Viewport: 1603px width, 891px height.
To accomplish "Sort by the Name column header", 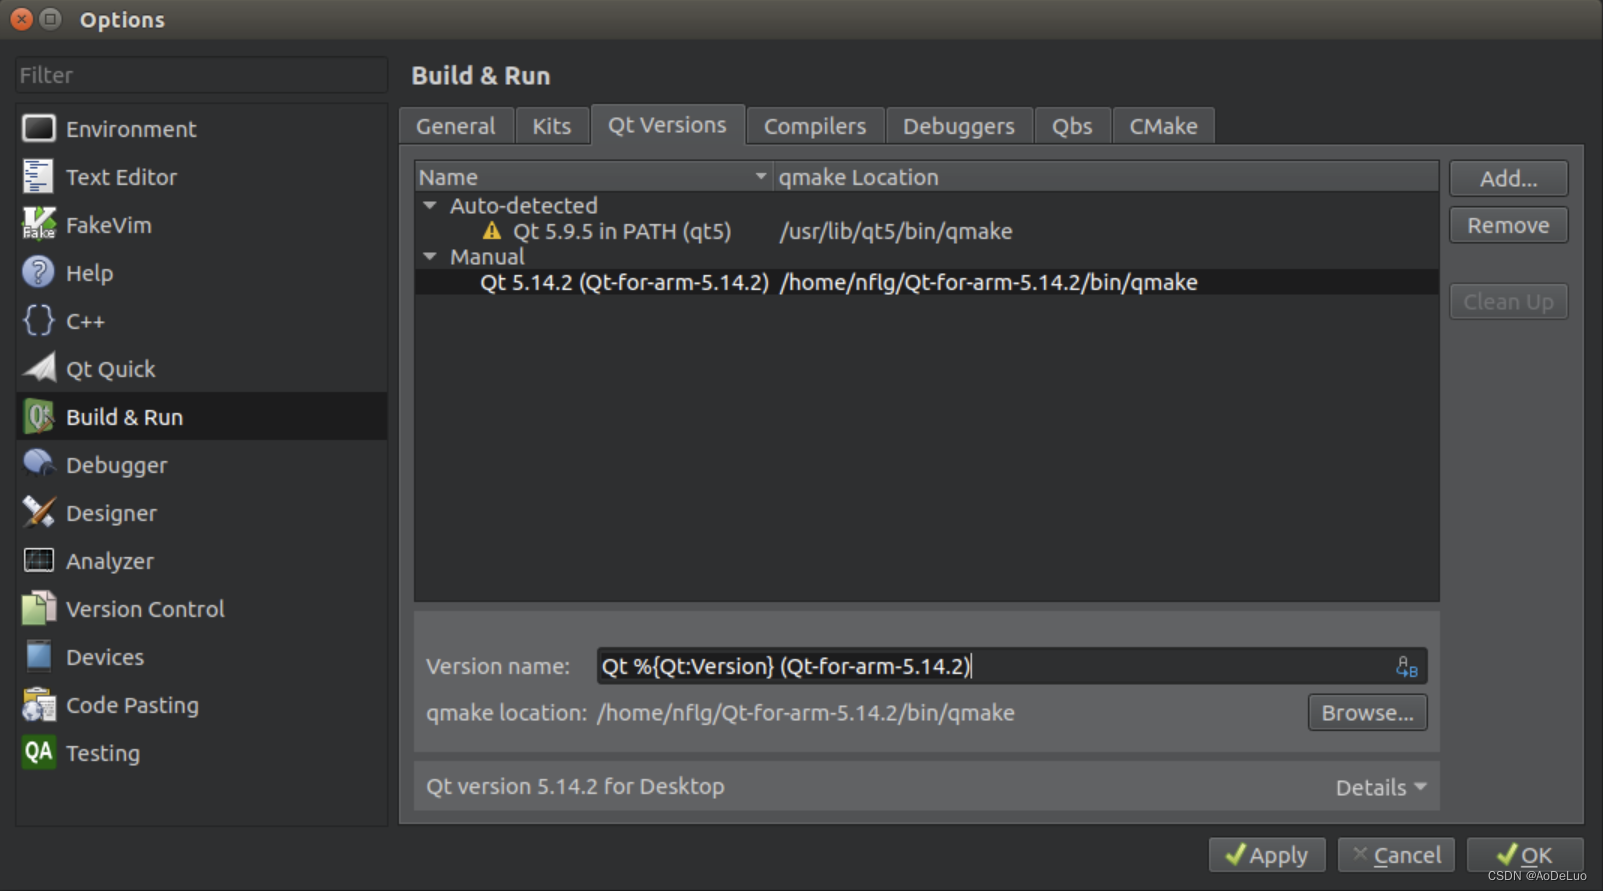I will pyautogui.click(x=594, y=177).
